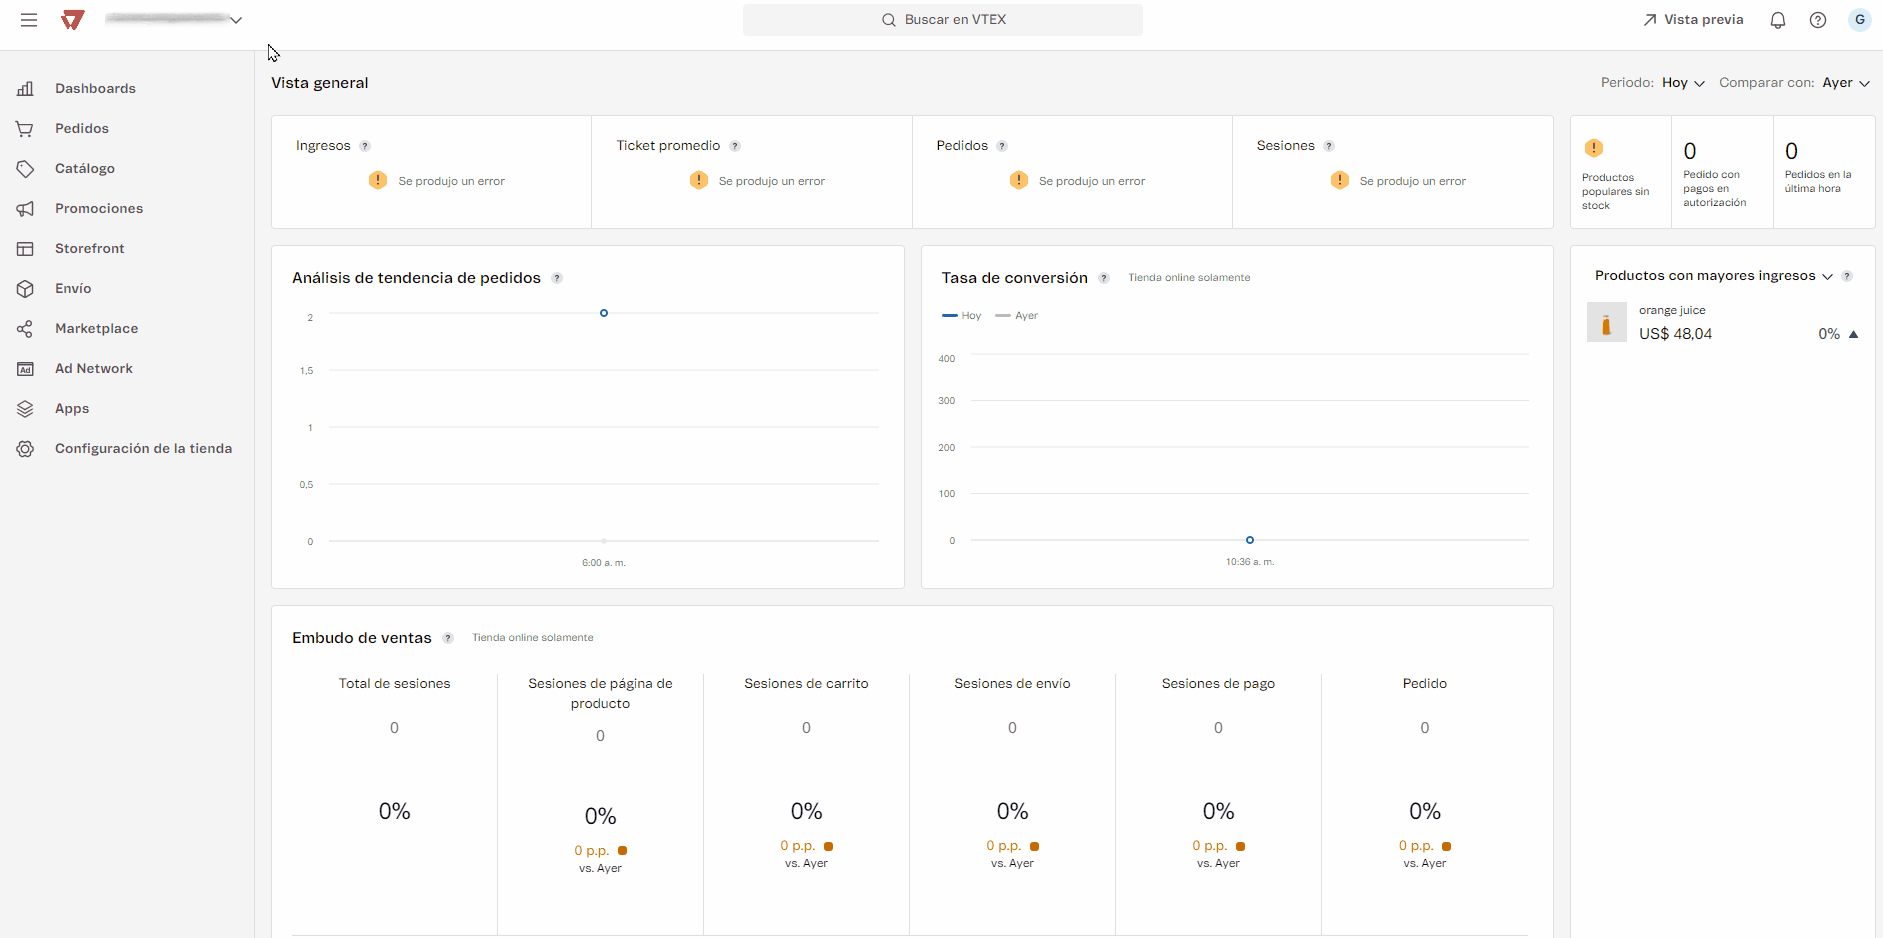The width and height of the screenshot is (1883, 938).
Task: Toggle the Hoy series in chart legend
Action: coord(962,316)
